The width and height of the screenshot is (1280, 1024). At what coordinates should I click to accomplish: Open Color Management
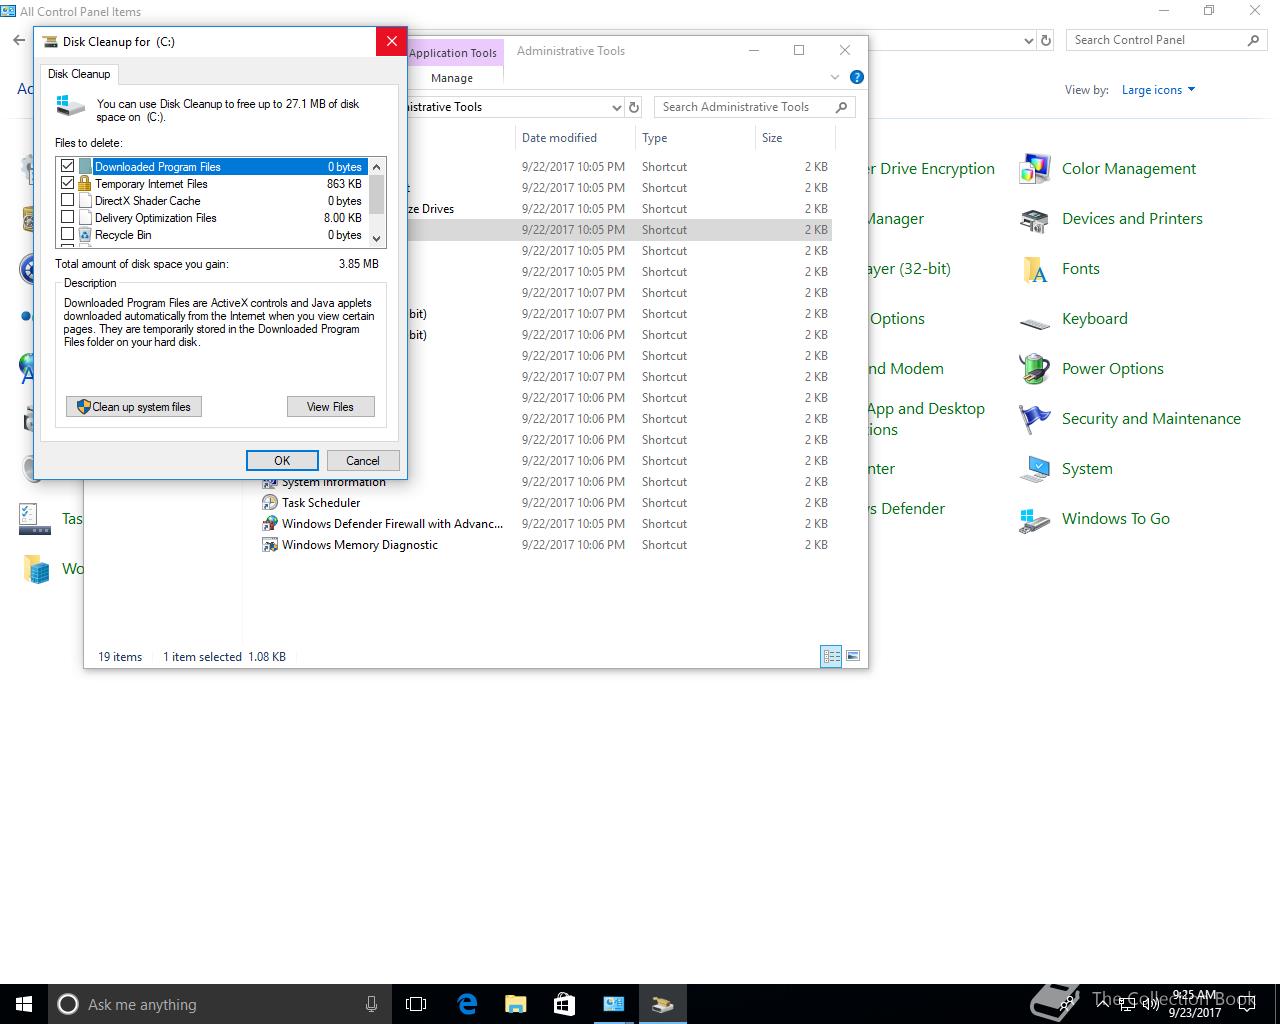pyautogui.click(x=1108, y=169)
